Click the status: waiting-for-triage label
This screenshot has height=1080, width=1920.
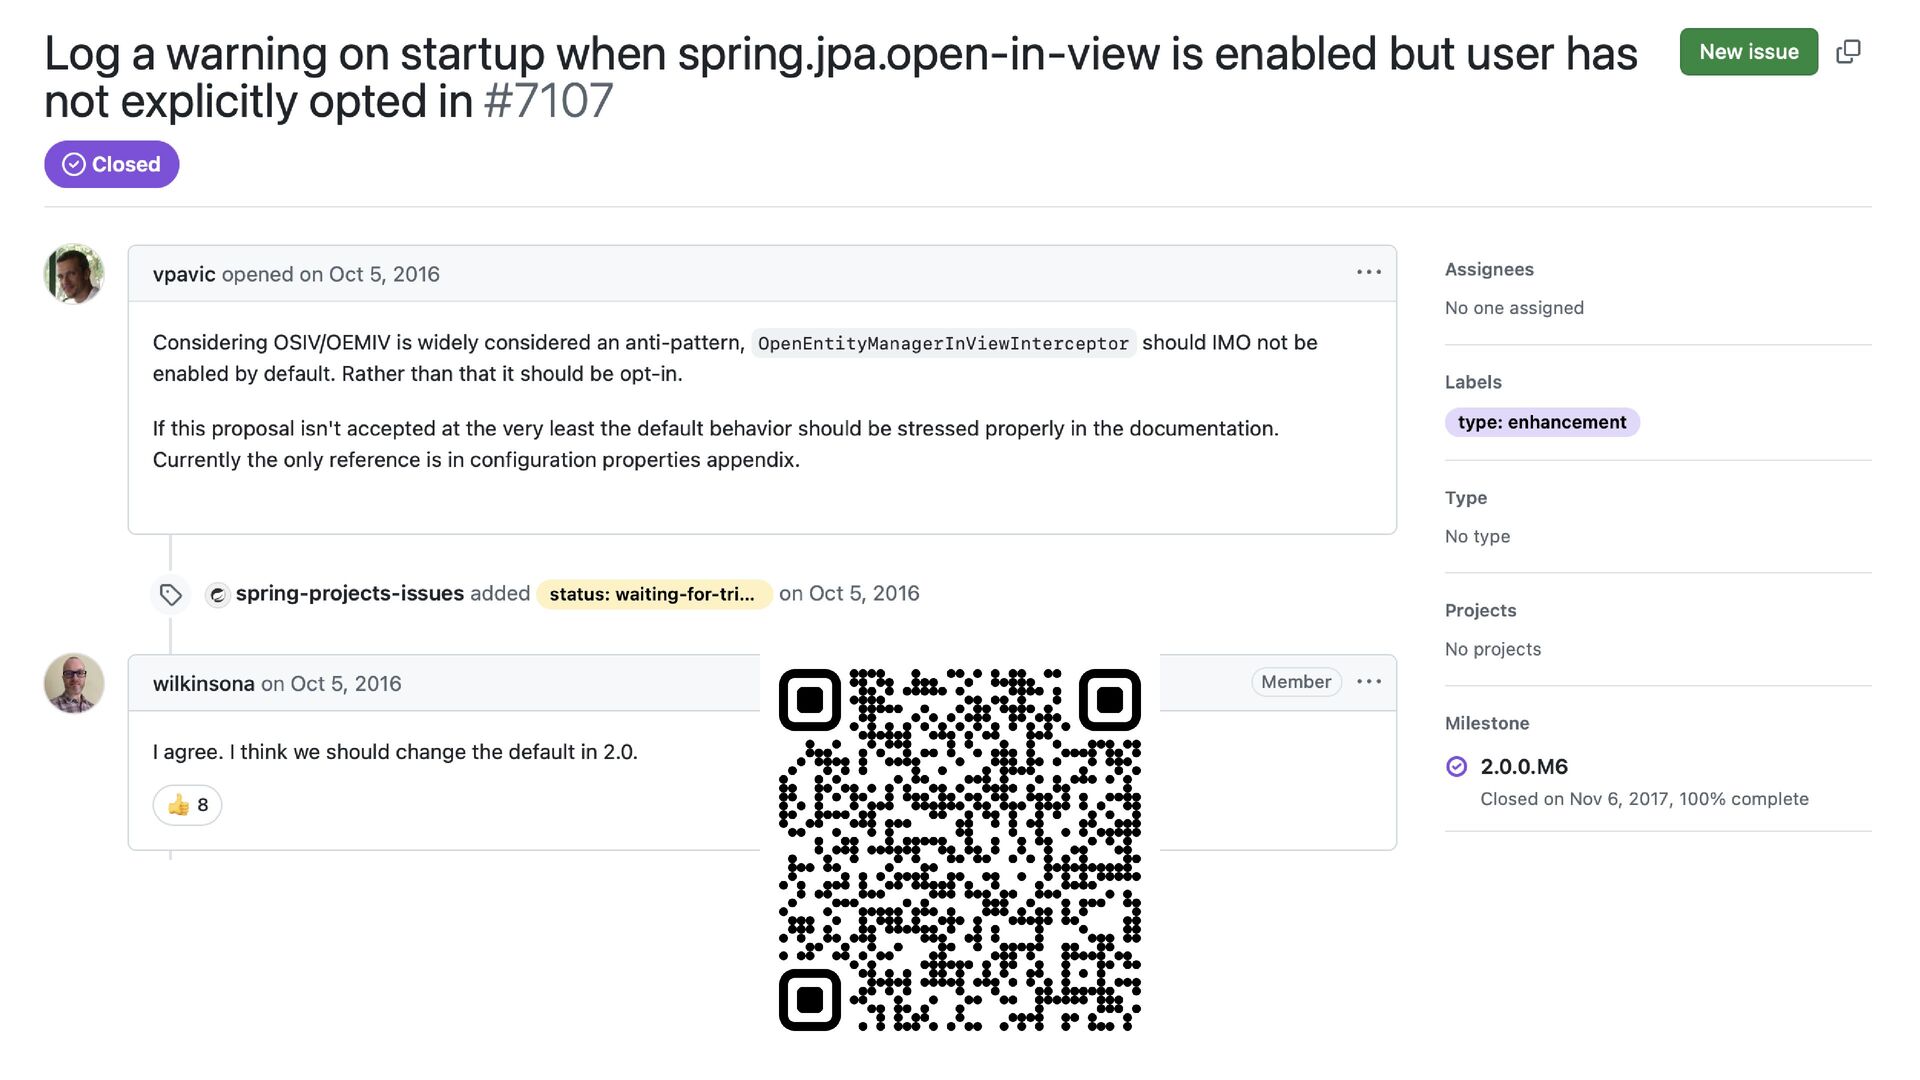[x=653, y=594]
